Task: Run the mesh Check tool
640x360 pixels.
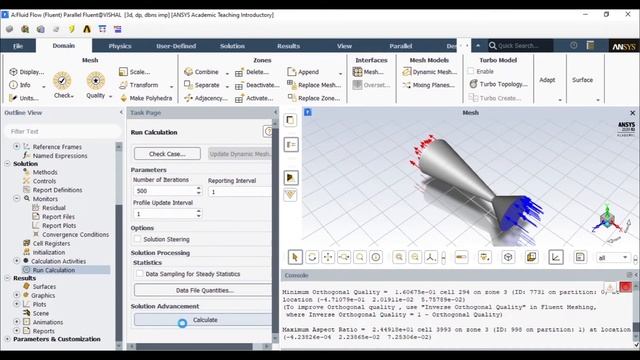Action: pos(62,84)
